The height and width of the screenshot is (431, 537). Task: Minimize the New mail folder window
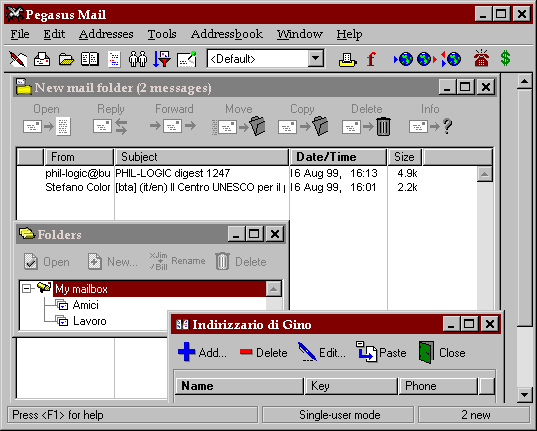point(447,87)
